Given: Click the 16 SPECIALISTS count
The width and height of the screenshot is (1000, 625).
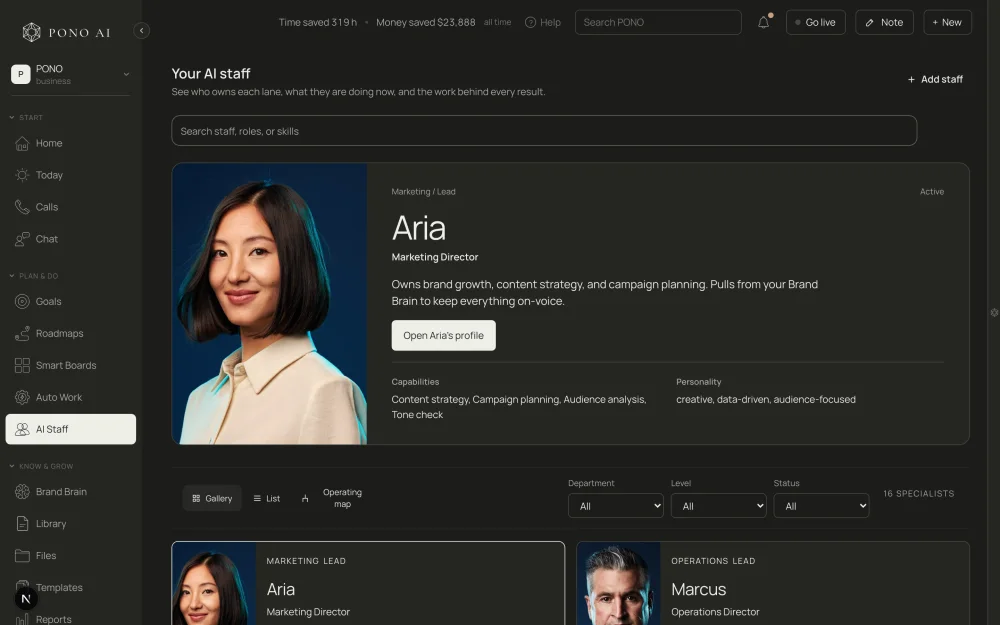Looking at the screenshot, I should pos(918,494).
